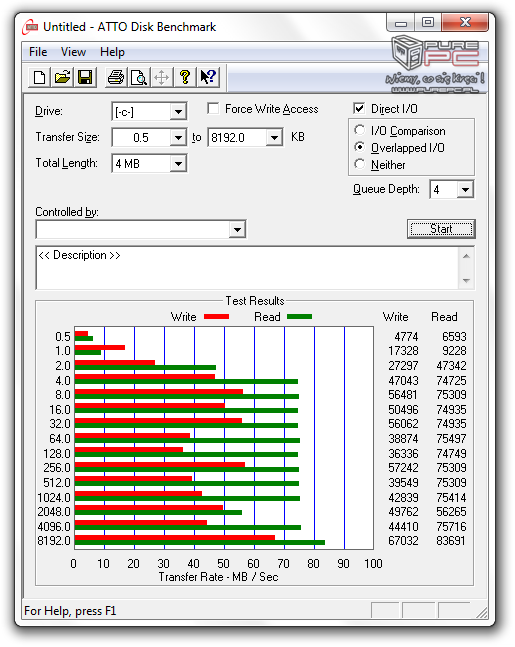Click the 1.0 row write value 17328
515x647 pixels.
pyautogui.click(x=403, y=351)
